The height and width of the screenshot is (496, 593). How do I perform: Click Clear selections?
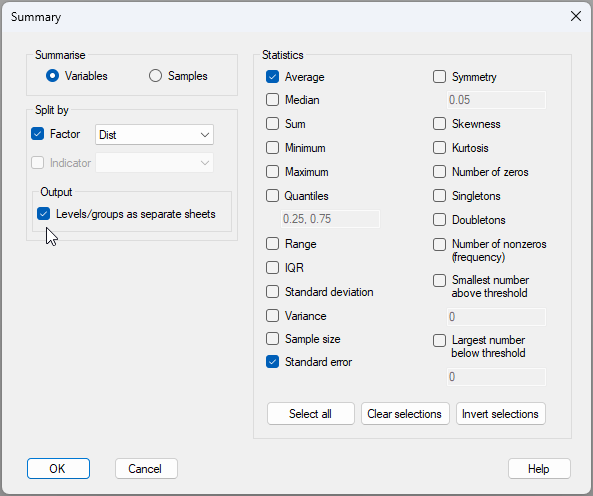pos(405,414)
